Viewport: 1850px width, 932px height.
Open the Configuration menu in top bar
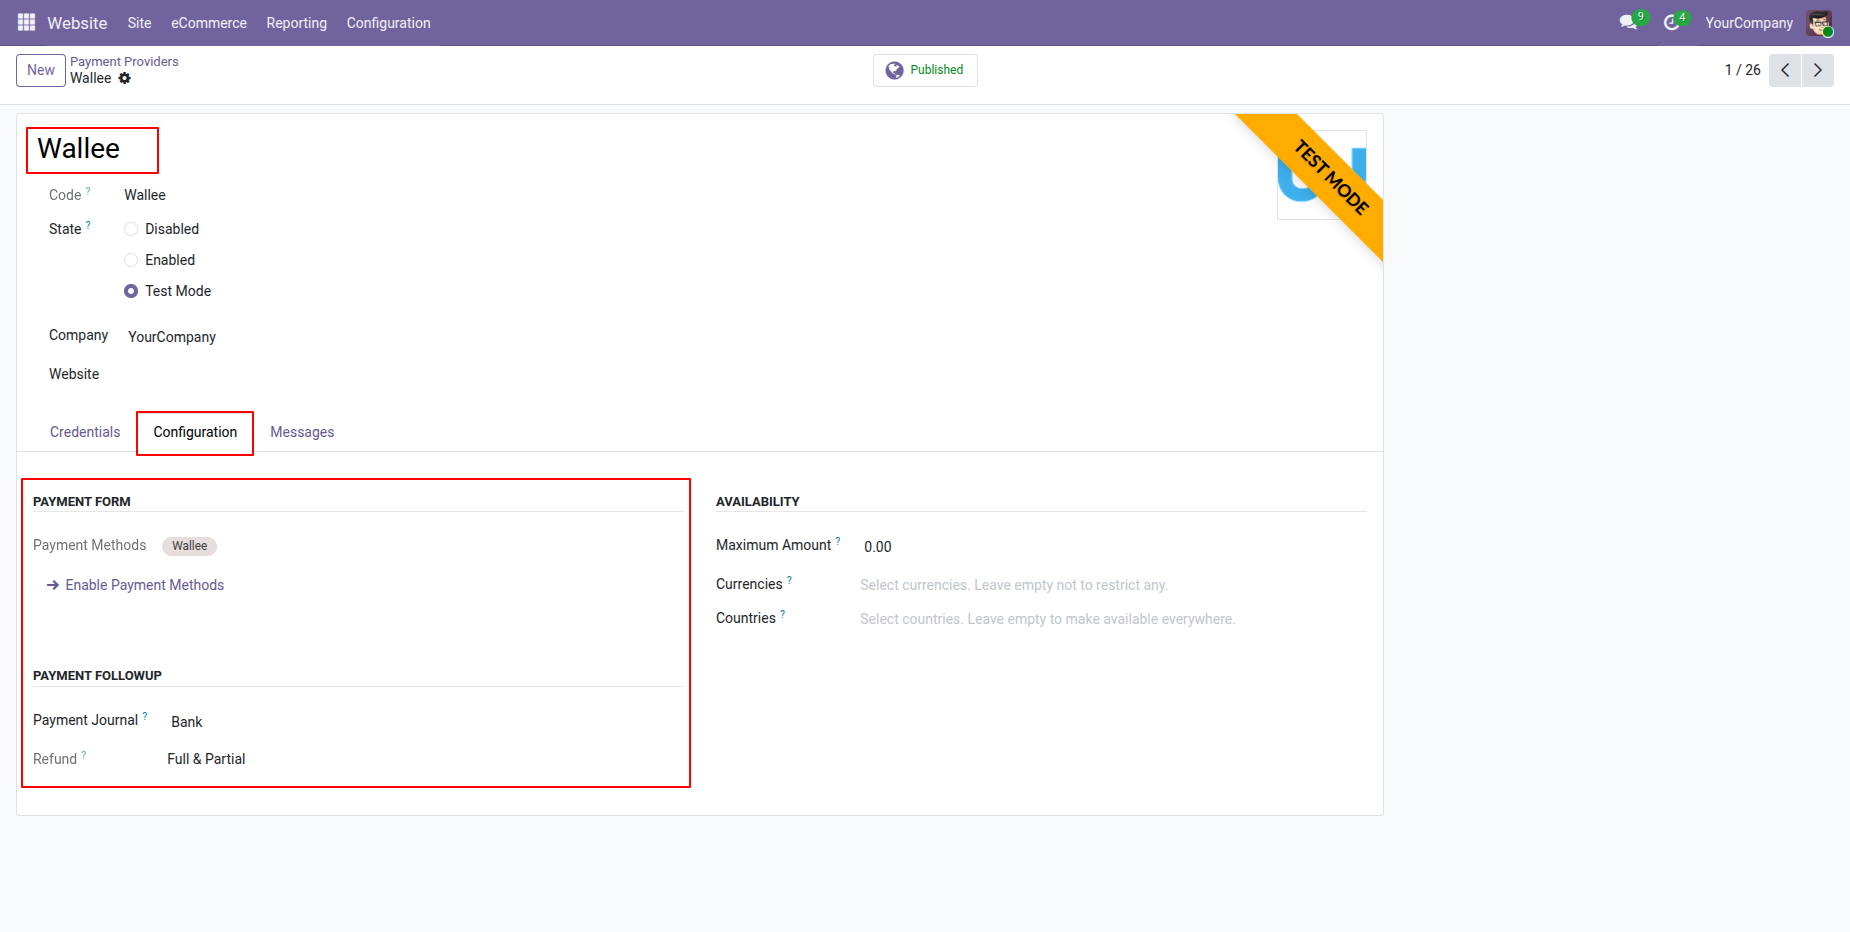pos(388,23)
